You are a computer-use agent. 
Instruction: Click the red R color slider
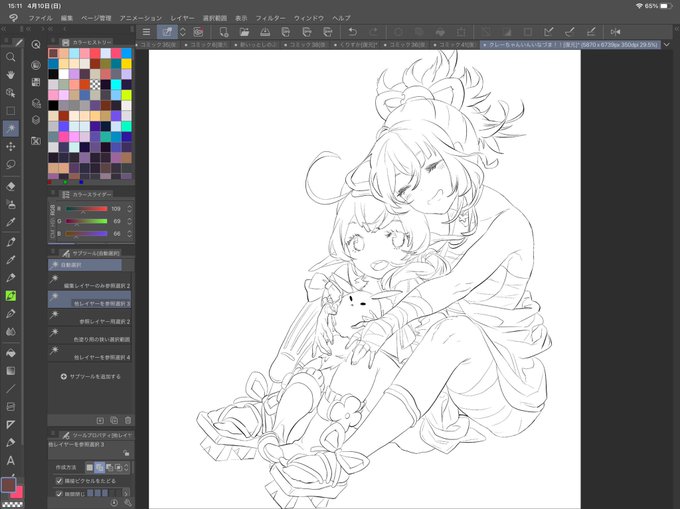tap(86, 209)
